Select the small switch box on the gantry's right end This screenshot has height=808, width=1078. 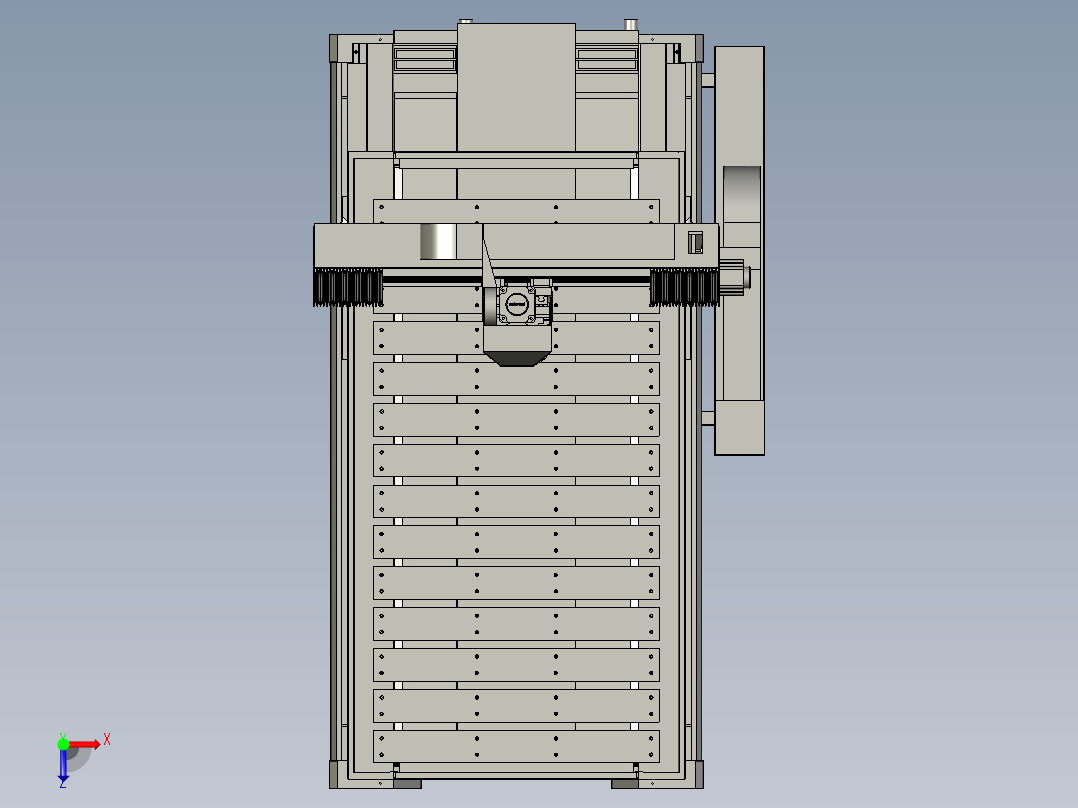point(696,242)
